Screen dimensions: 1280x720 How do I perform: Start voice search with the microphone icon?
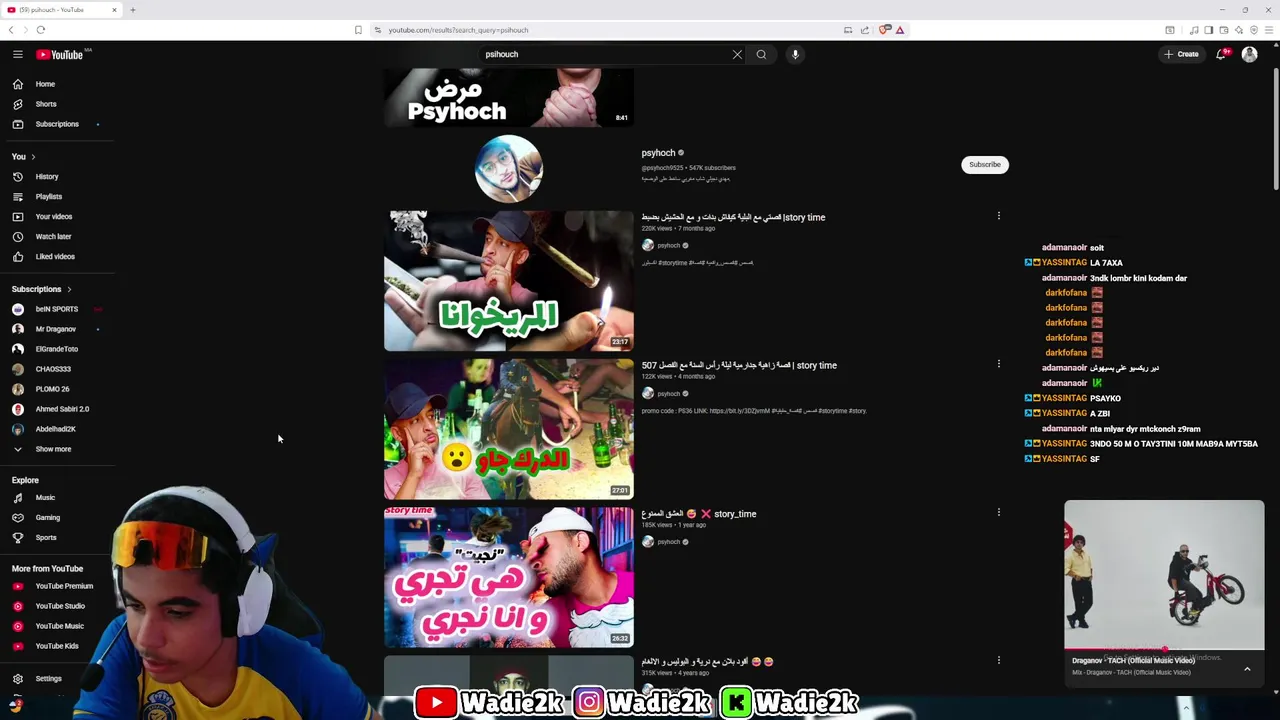(x=795, y=54)
